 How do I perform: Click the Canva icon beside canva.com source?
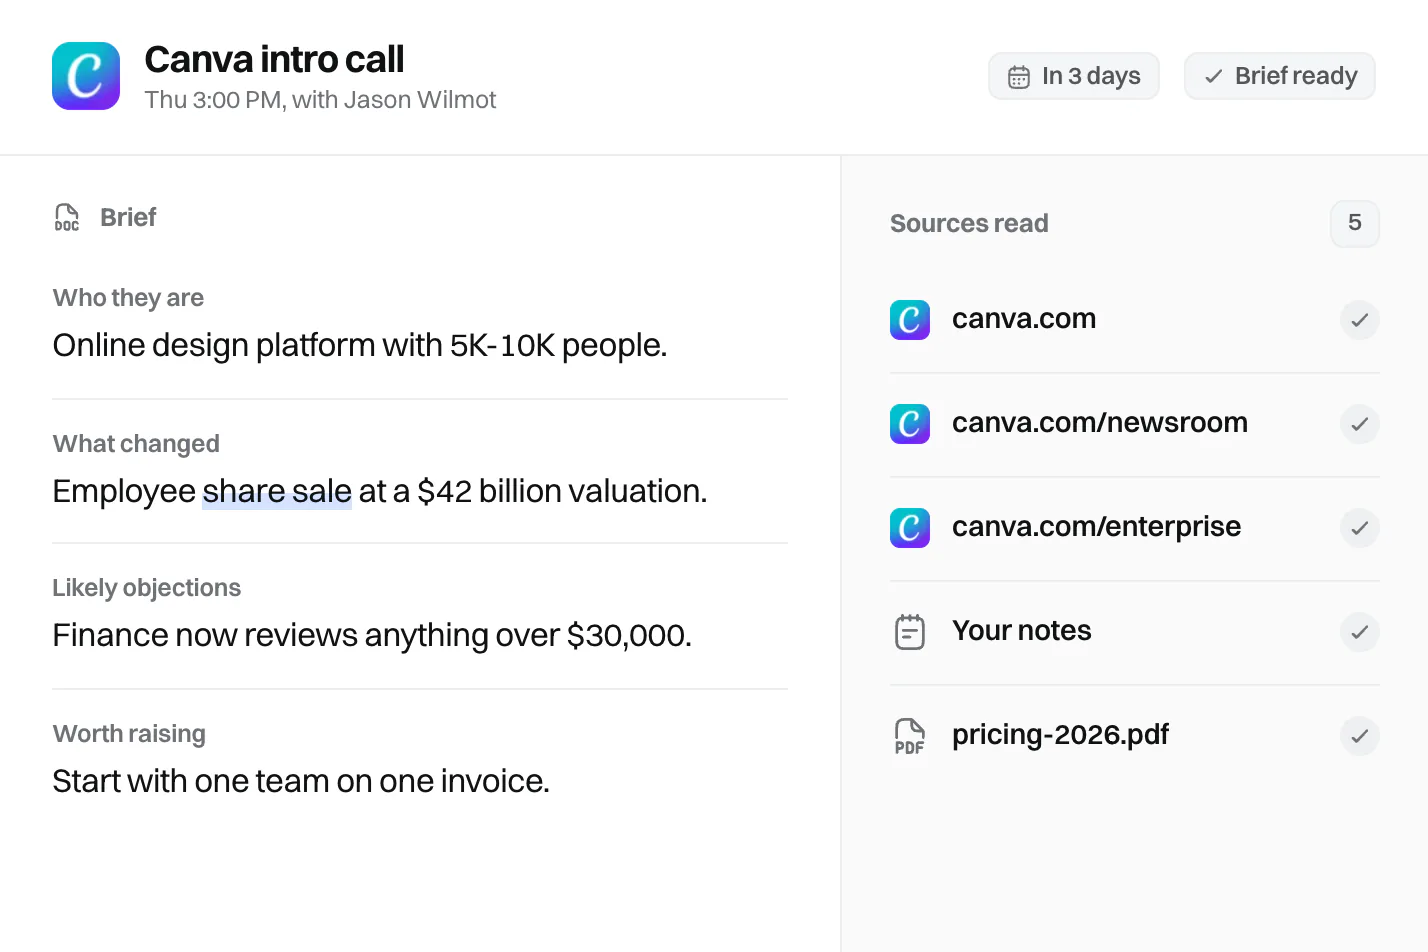910,320
